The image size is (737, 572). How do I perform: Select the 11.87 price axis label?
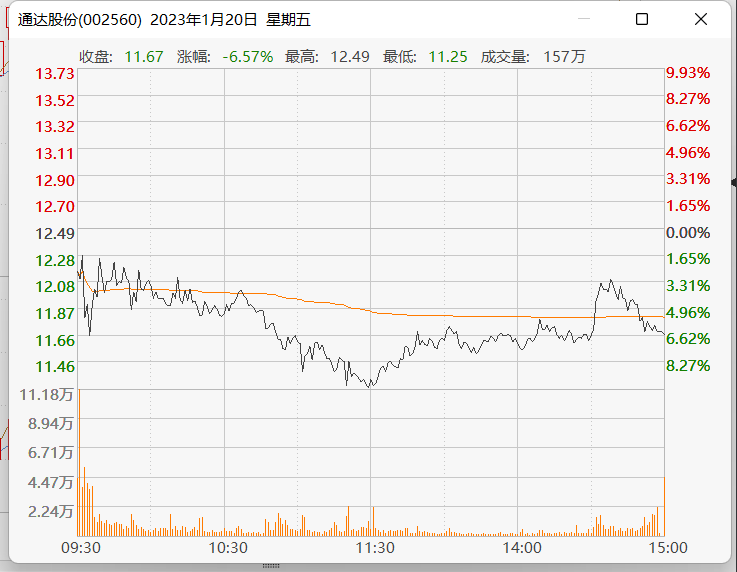[55, 313]
